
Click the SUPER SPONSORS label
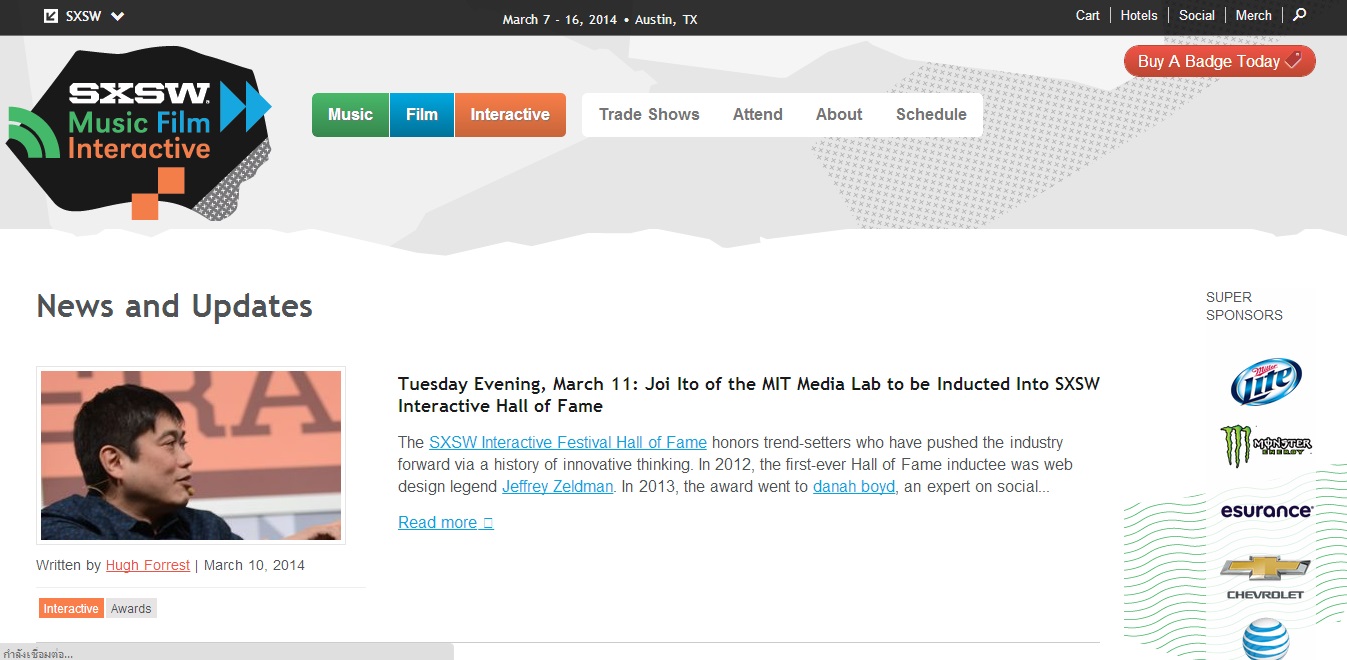point(1244,306)
